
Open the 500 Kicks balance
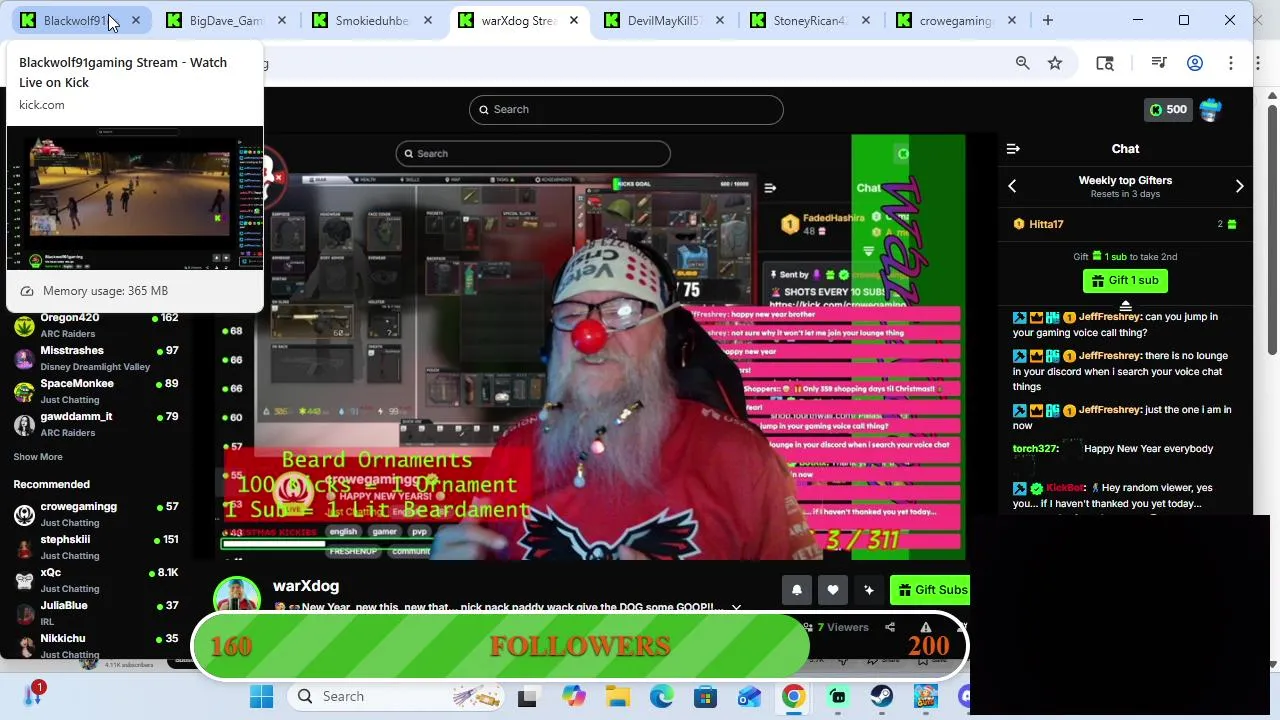click(x=1168, y=110)
